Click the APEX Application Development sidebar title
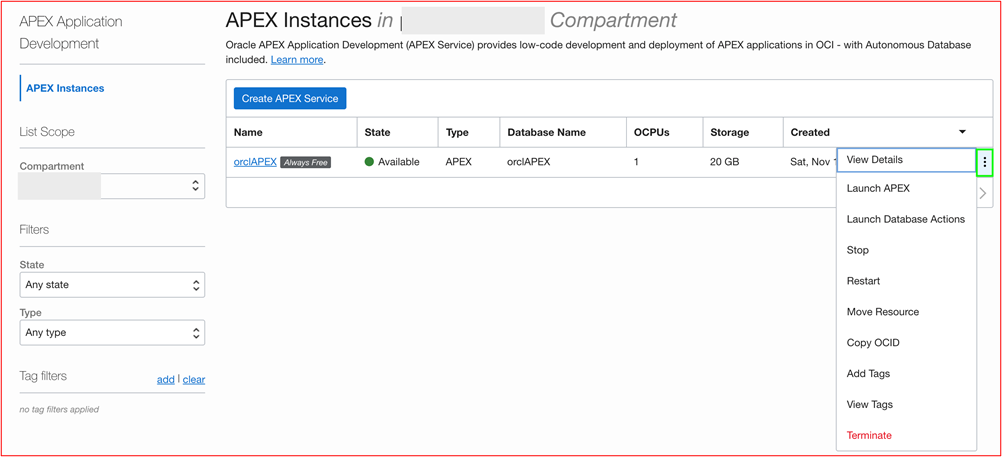This screenshot has height=457, width=1002. (x=71, y=33)
